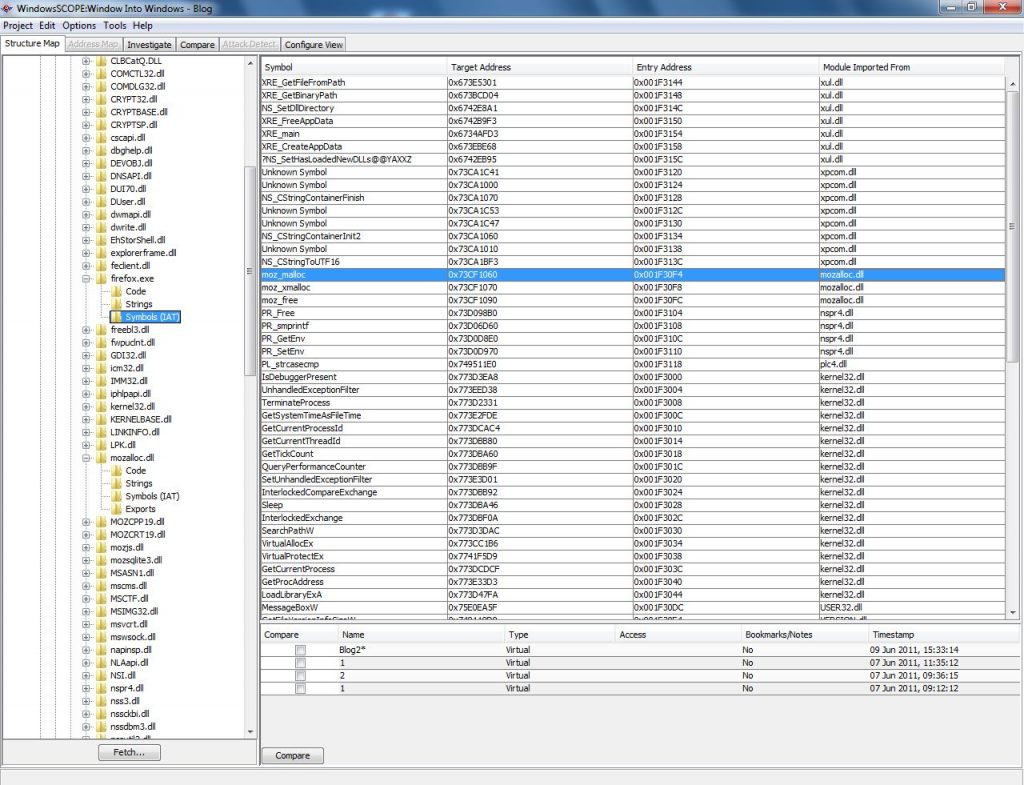Open the Project menu

[18, 25]
